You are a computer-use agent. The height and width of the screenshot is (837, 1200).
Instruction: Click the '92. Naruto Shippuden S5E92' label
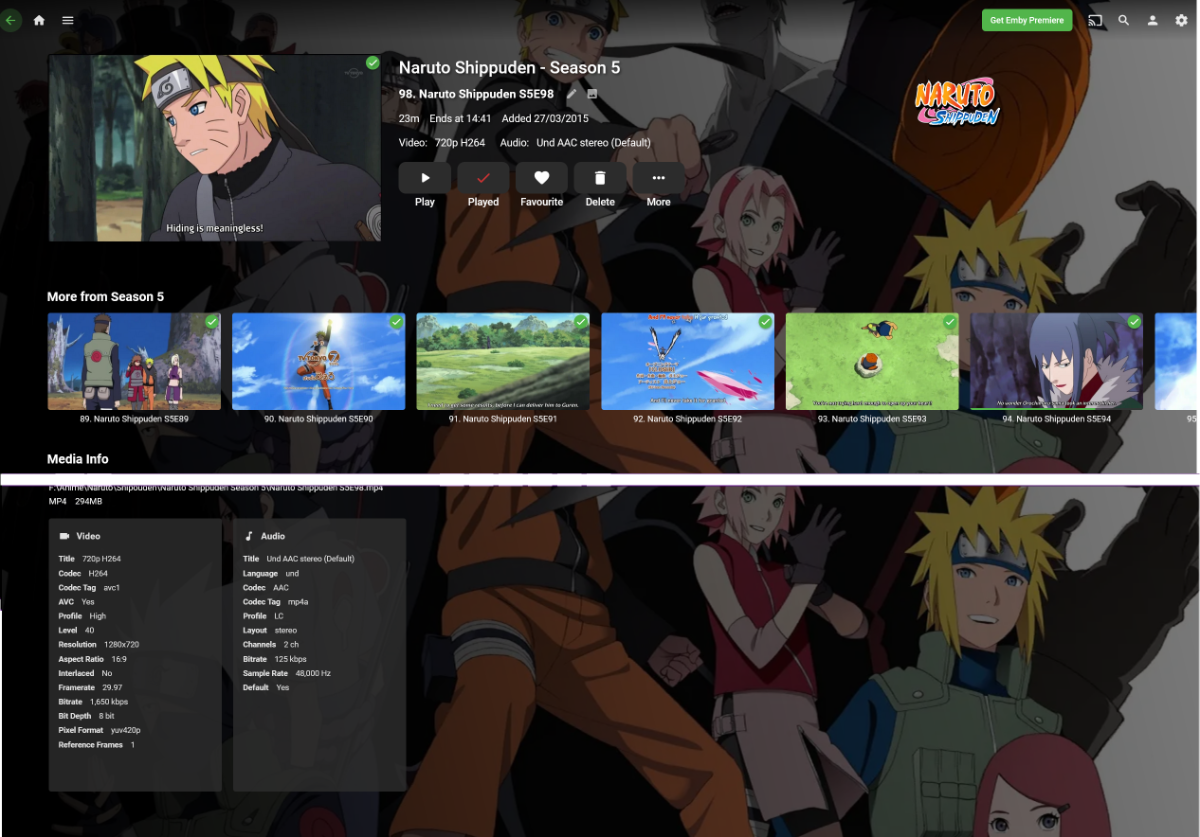click(688, 419)
